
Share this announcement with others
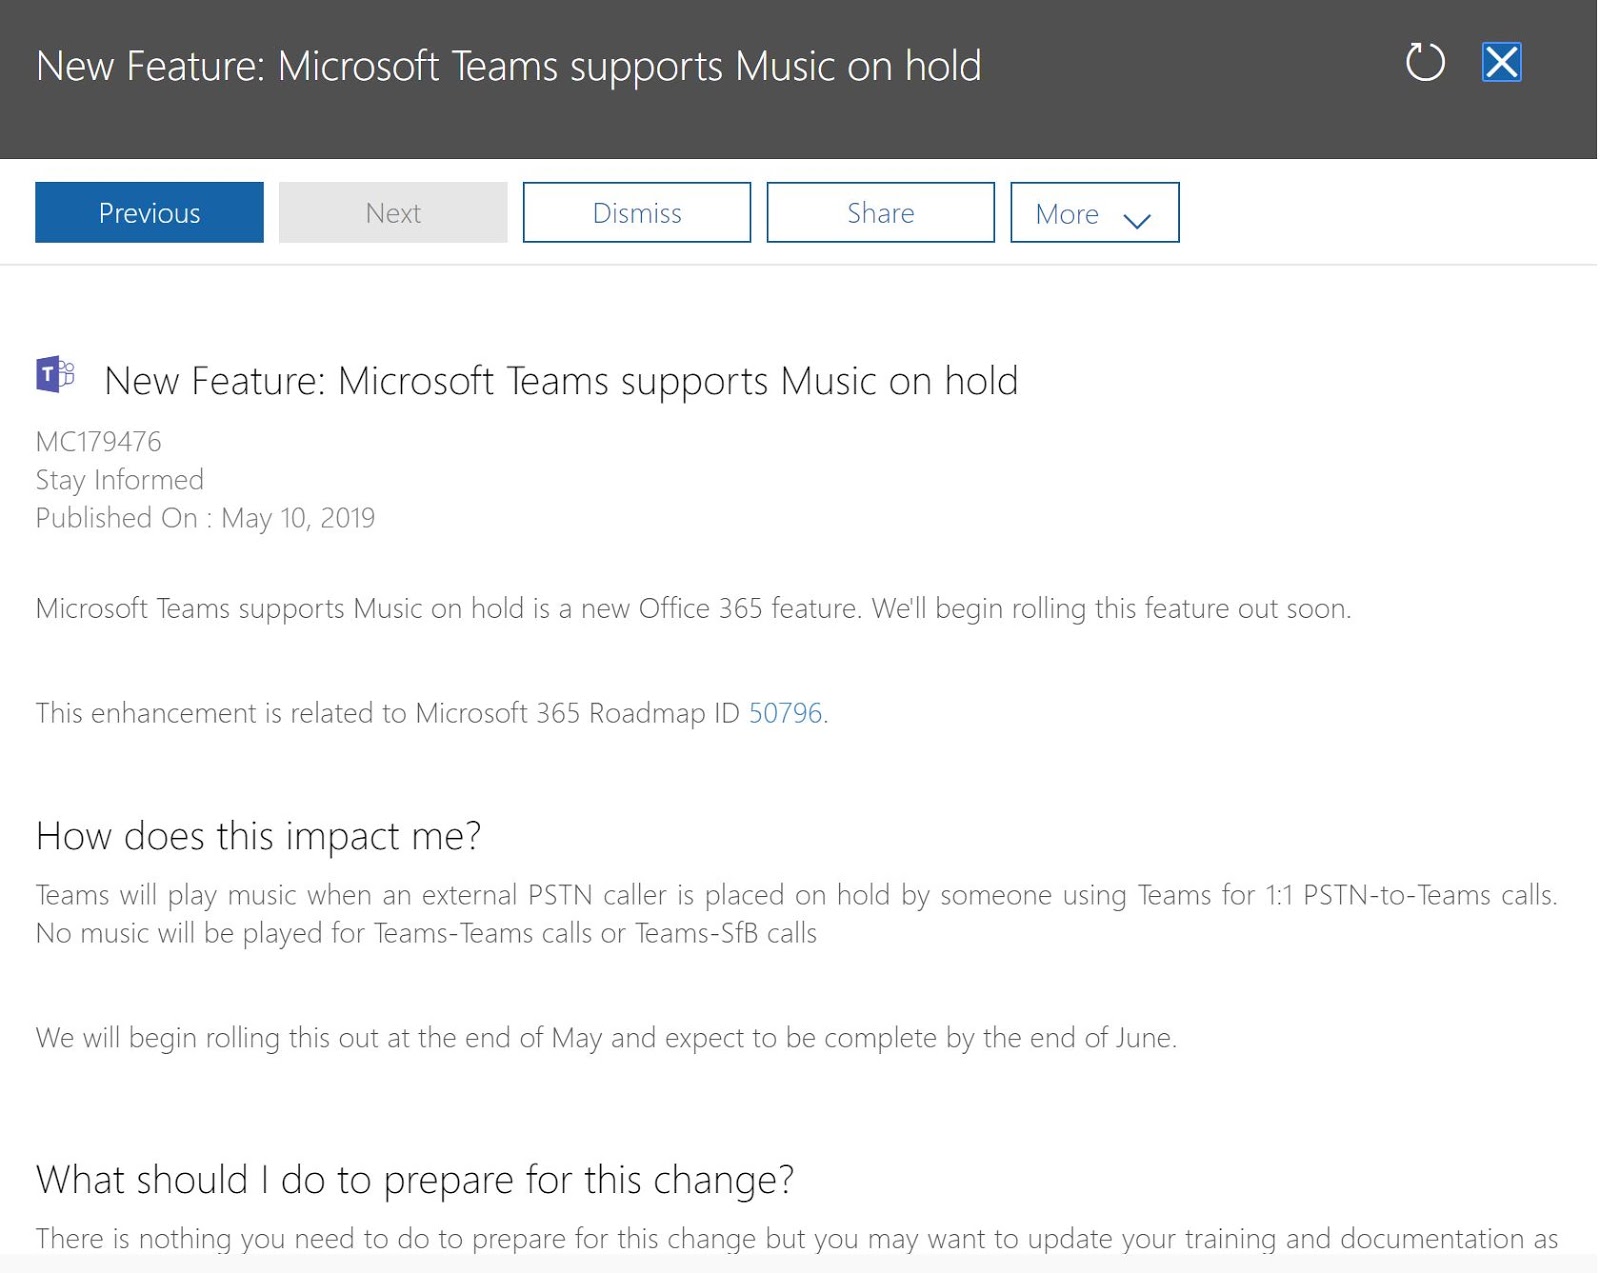pos(879,212)
